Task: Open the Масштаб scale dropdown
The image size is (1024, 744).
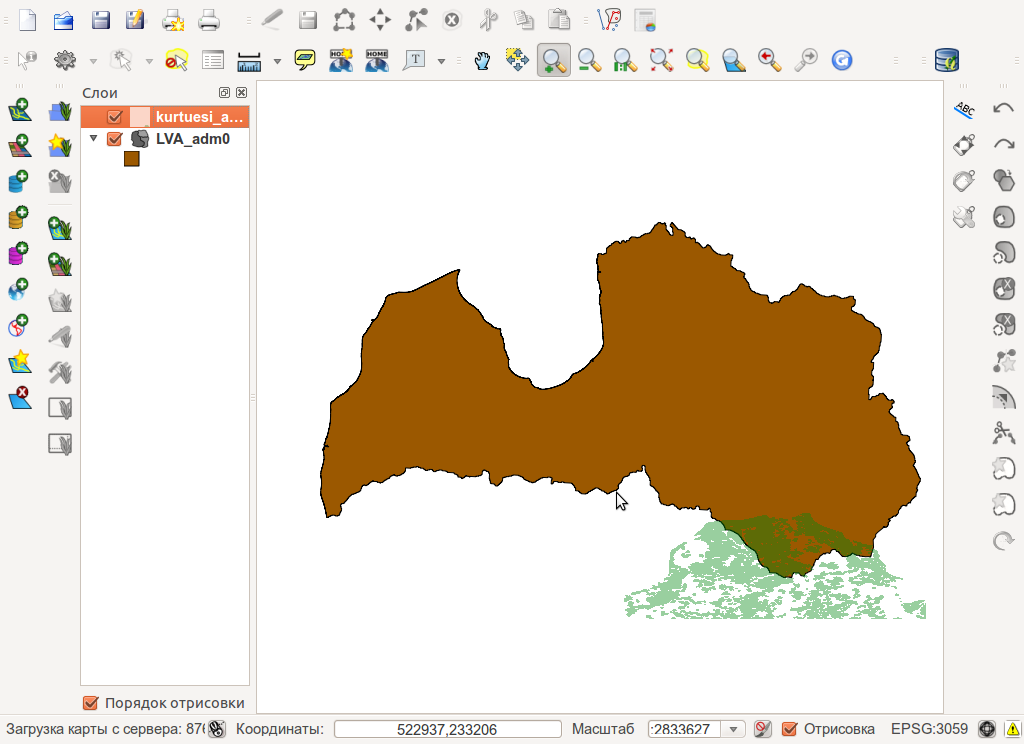Action: [735, 729]
